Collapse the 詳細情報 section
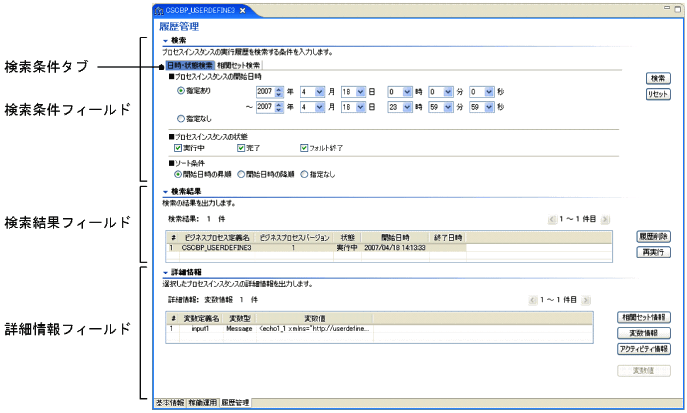This screenshot has width=687, height=413. point(166,273)
